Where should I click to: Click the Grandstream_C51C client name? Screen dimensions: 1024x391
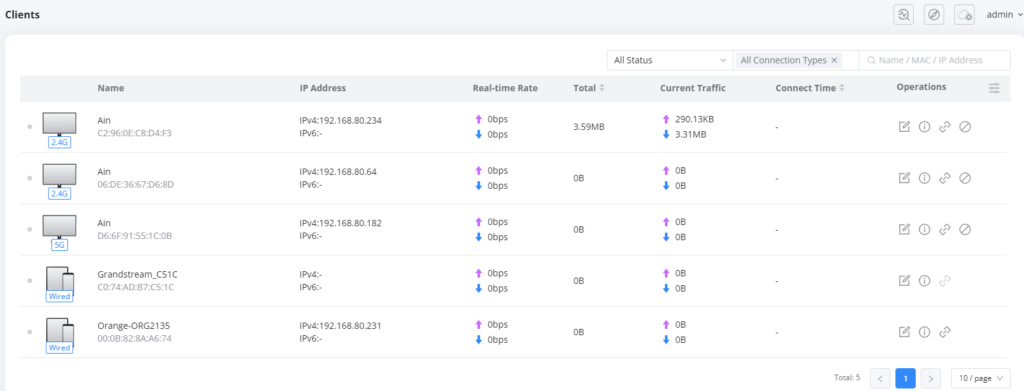click(x=137, y=274)
